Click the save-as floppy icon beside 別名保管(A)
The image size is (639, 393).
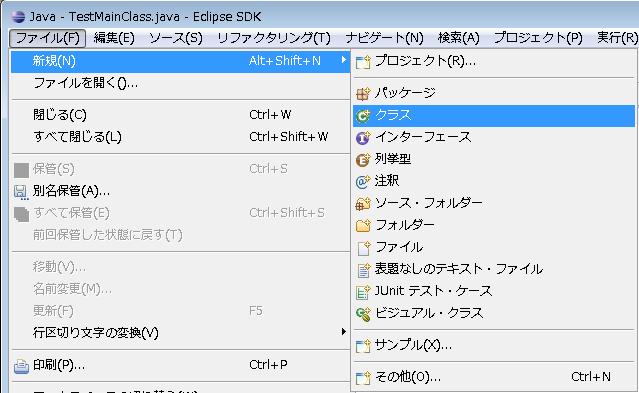(21, 192)
